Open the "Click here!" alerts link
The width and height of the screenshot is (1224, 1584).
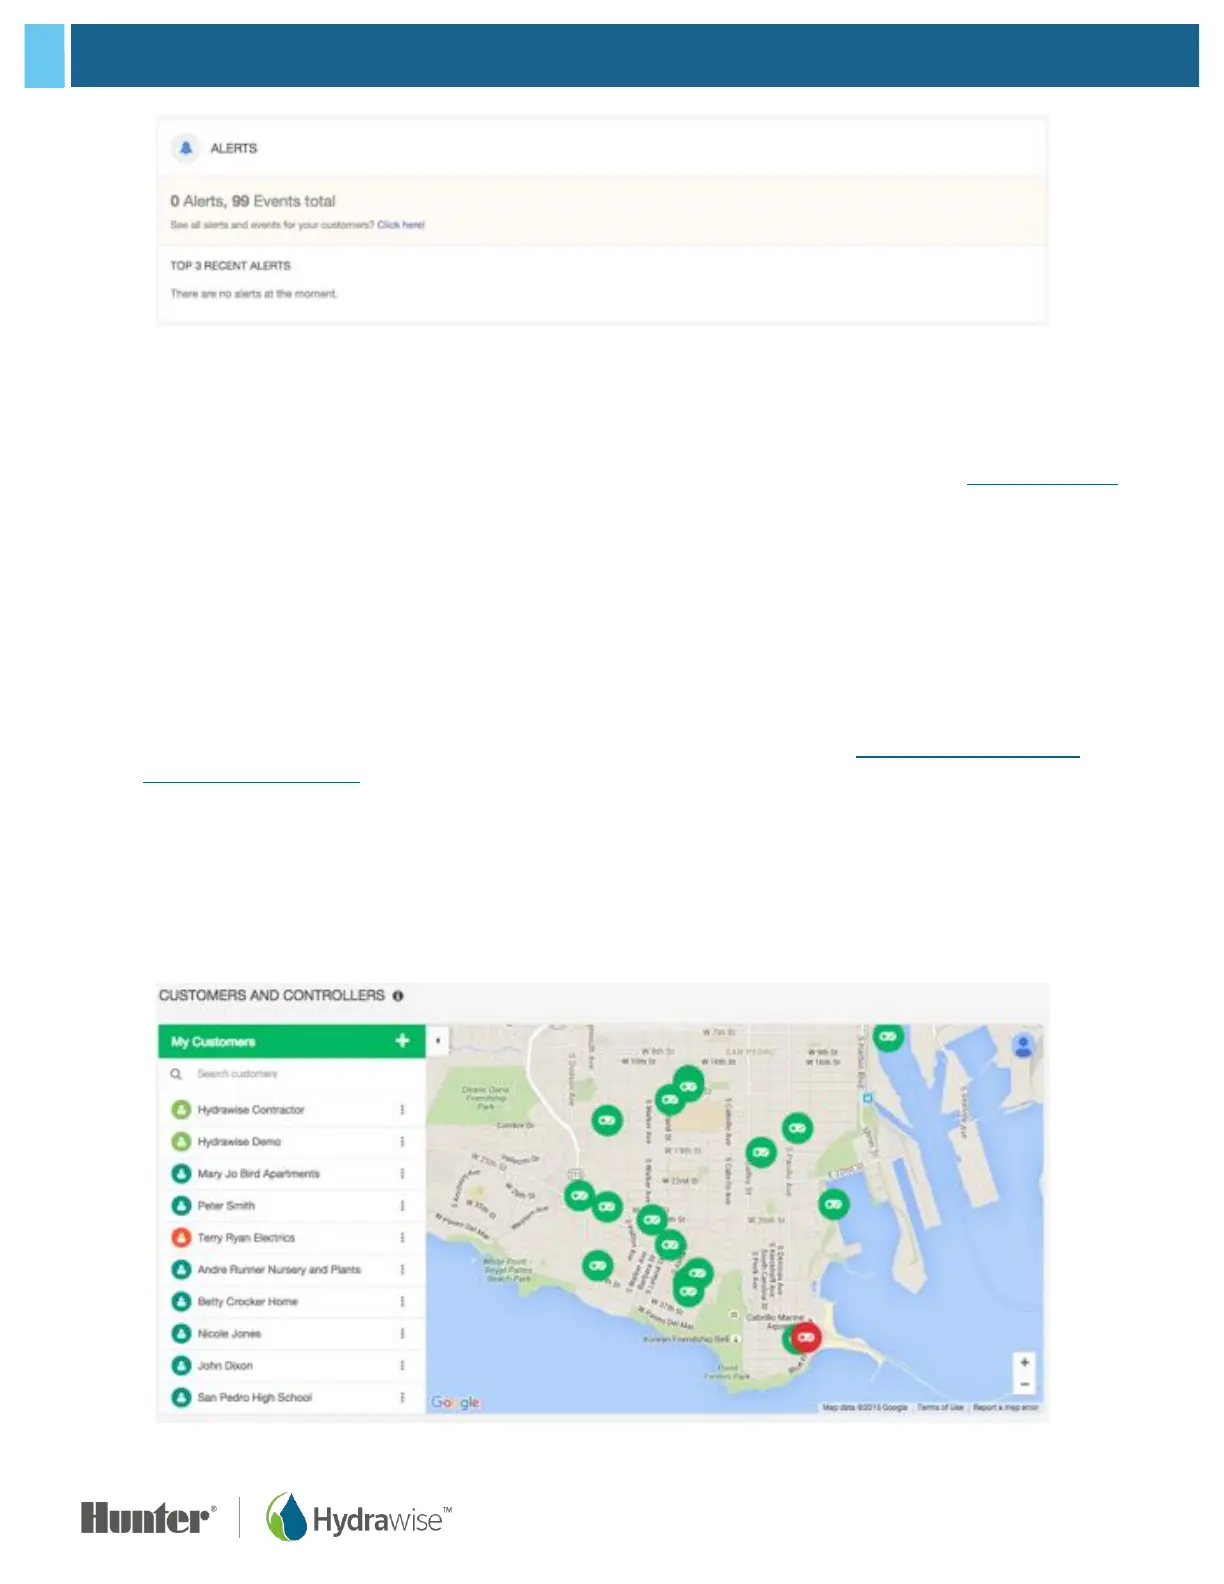pos(401,225)
